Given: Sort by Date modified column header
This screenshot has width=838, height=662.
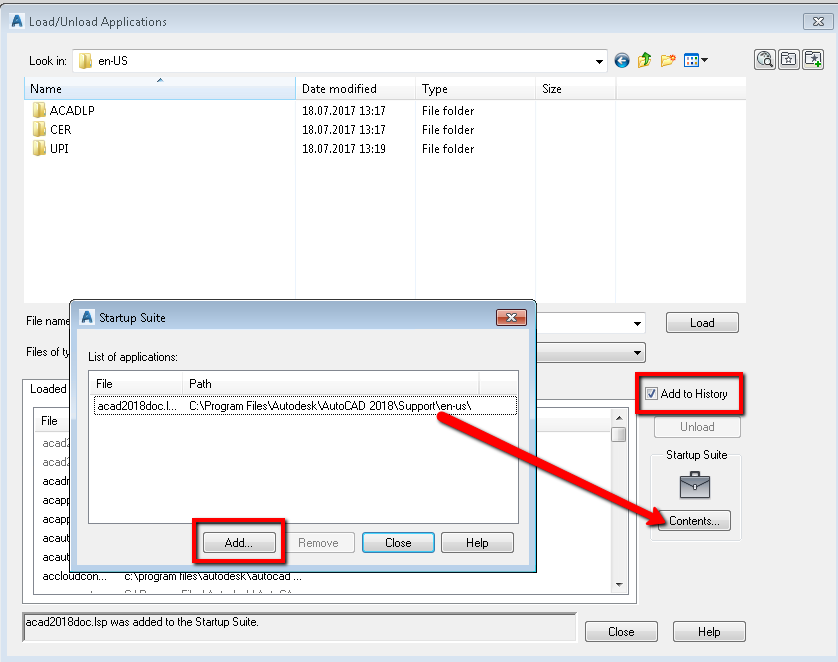Looking at the screenshot, I should [355, 89].
